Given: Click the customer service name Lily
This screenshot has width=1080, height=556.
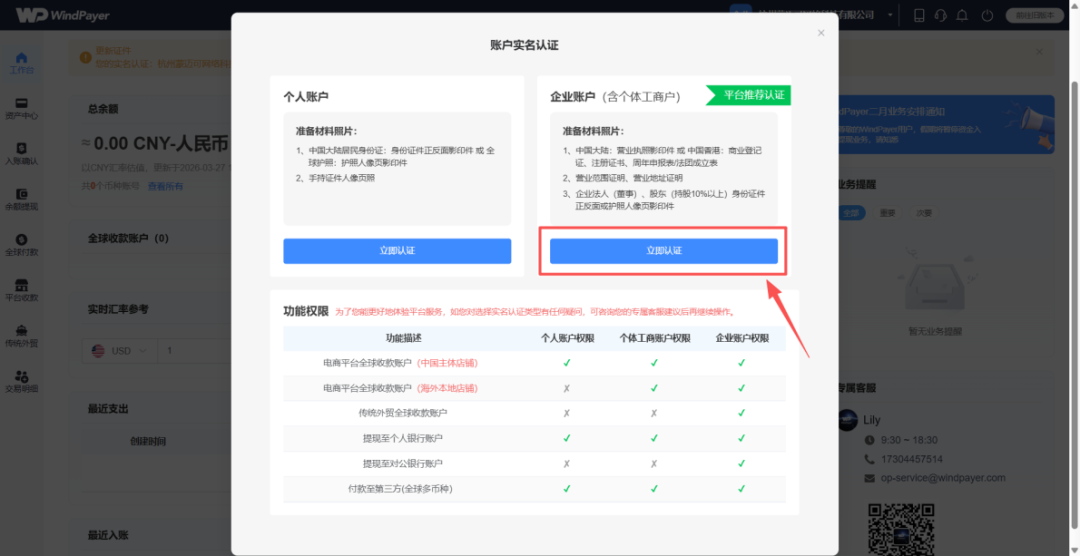Looking at the screenshot, I should [872, 420].
